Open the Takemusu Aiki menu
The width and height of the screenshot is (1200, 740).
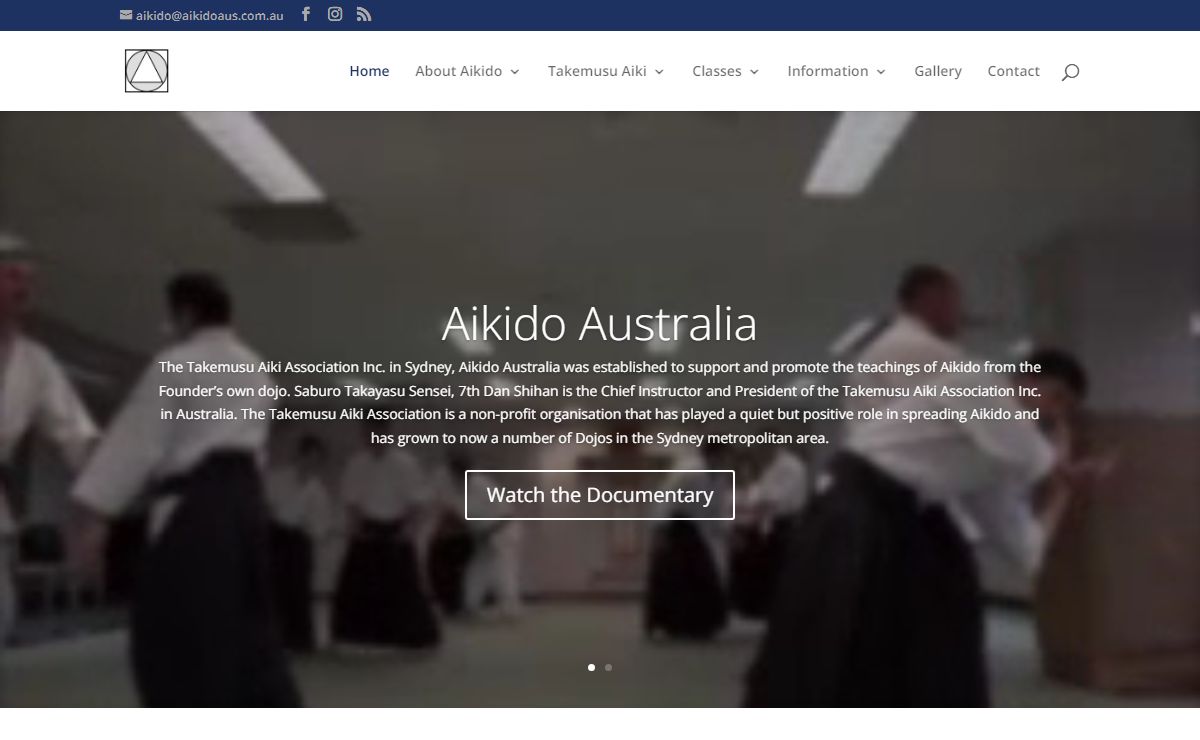click(597, 71)
